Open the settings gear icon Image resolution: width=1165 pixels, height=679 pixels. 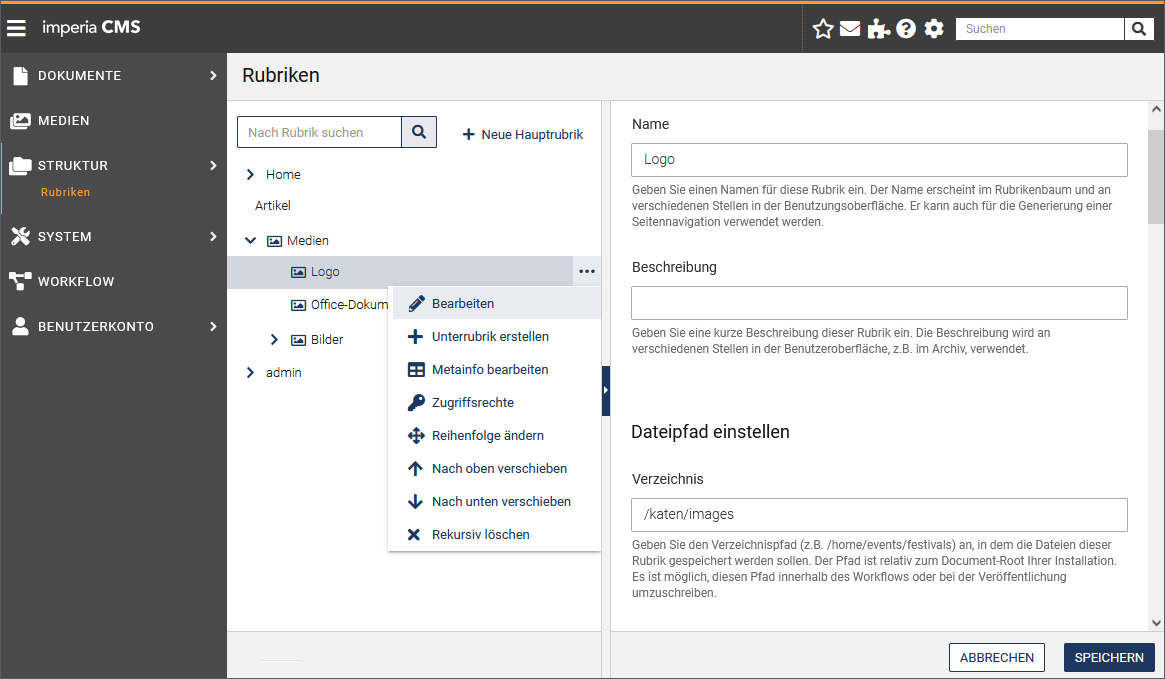[x=934, y=29]
